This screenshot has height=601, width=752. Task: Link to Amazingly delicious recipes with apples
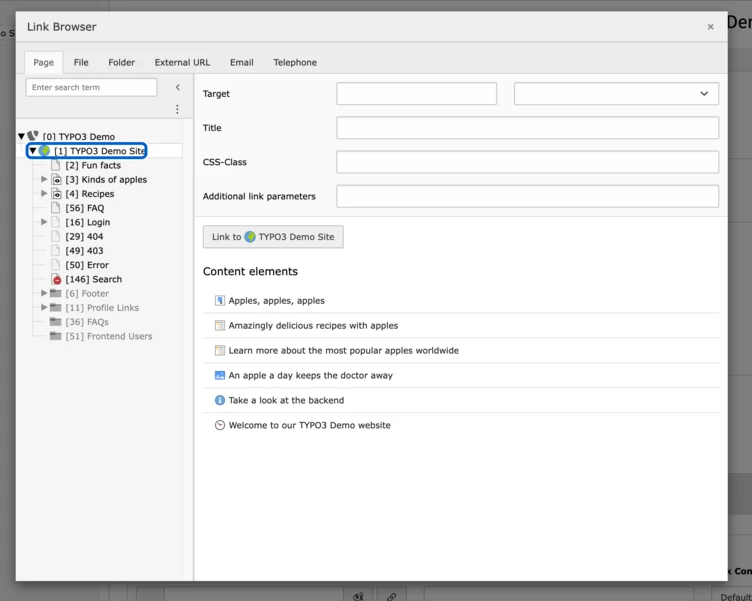coord(313,326)
